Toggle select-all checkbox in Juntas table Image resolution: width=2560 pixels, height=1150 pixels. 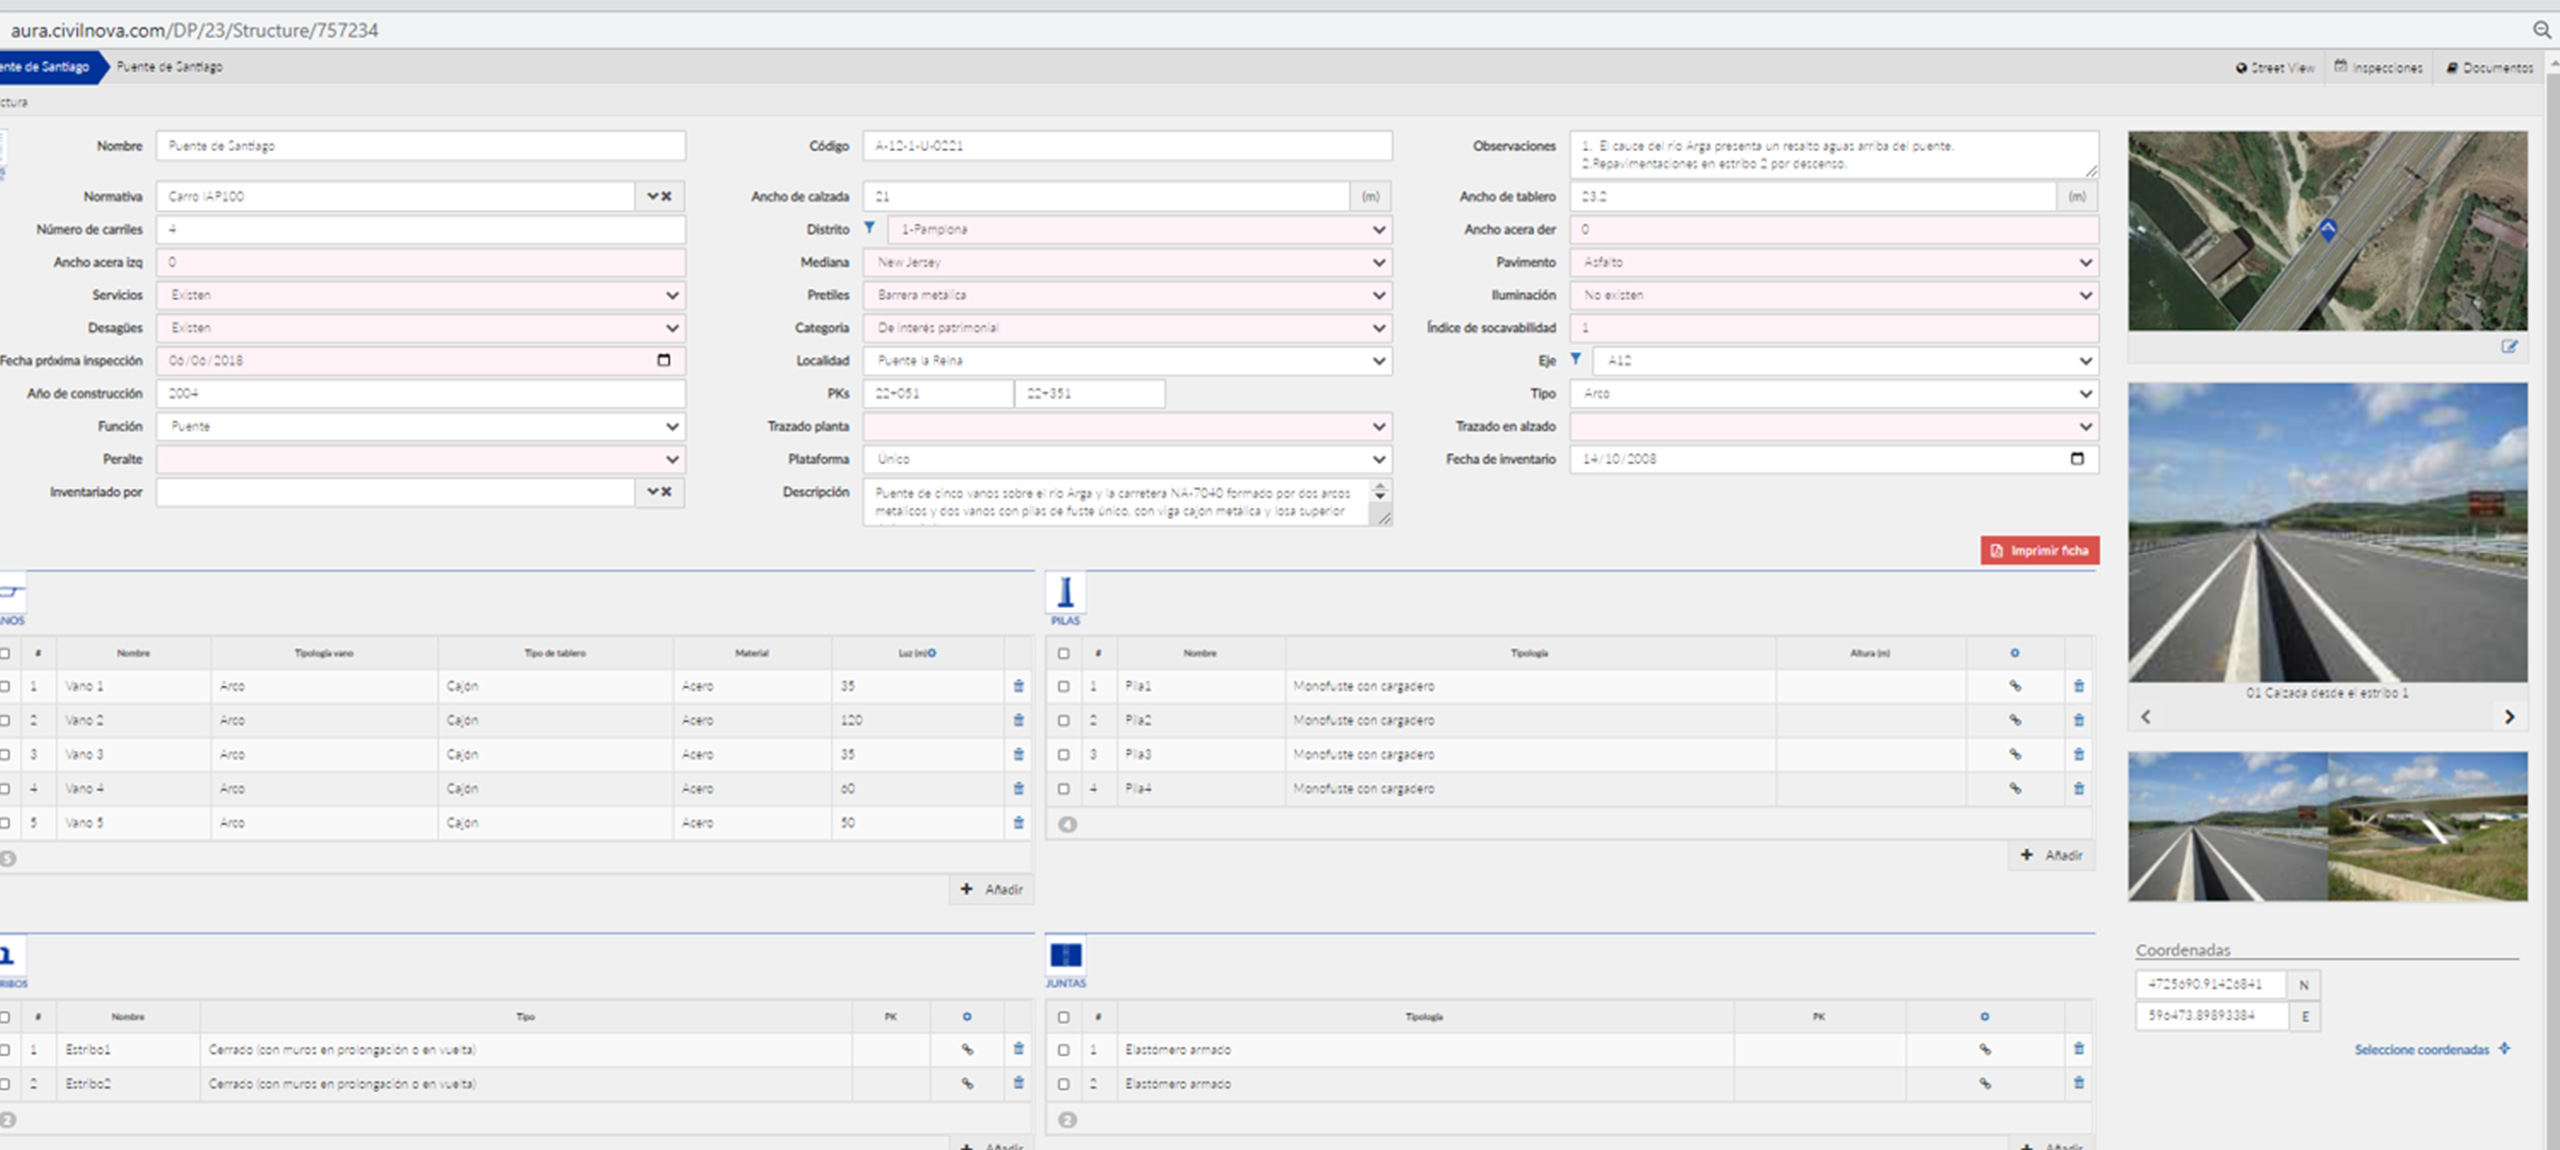(x=1063, y=1017)
